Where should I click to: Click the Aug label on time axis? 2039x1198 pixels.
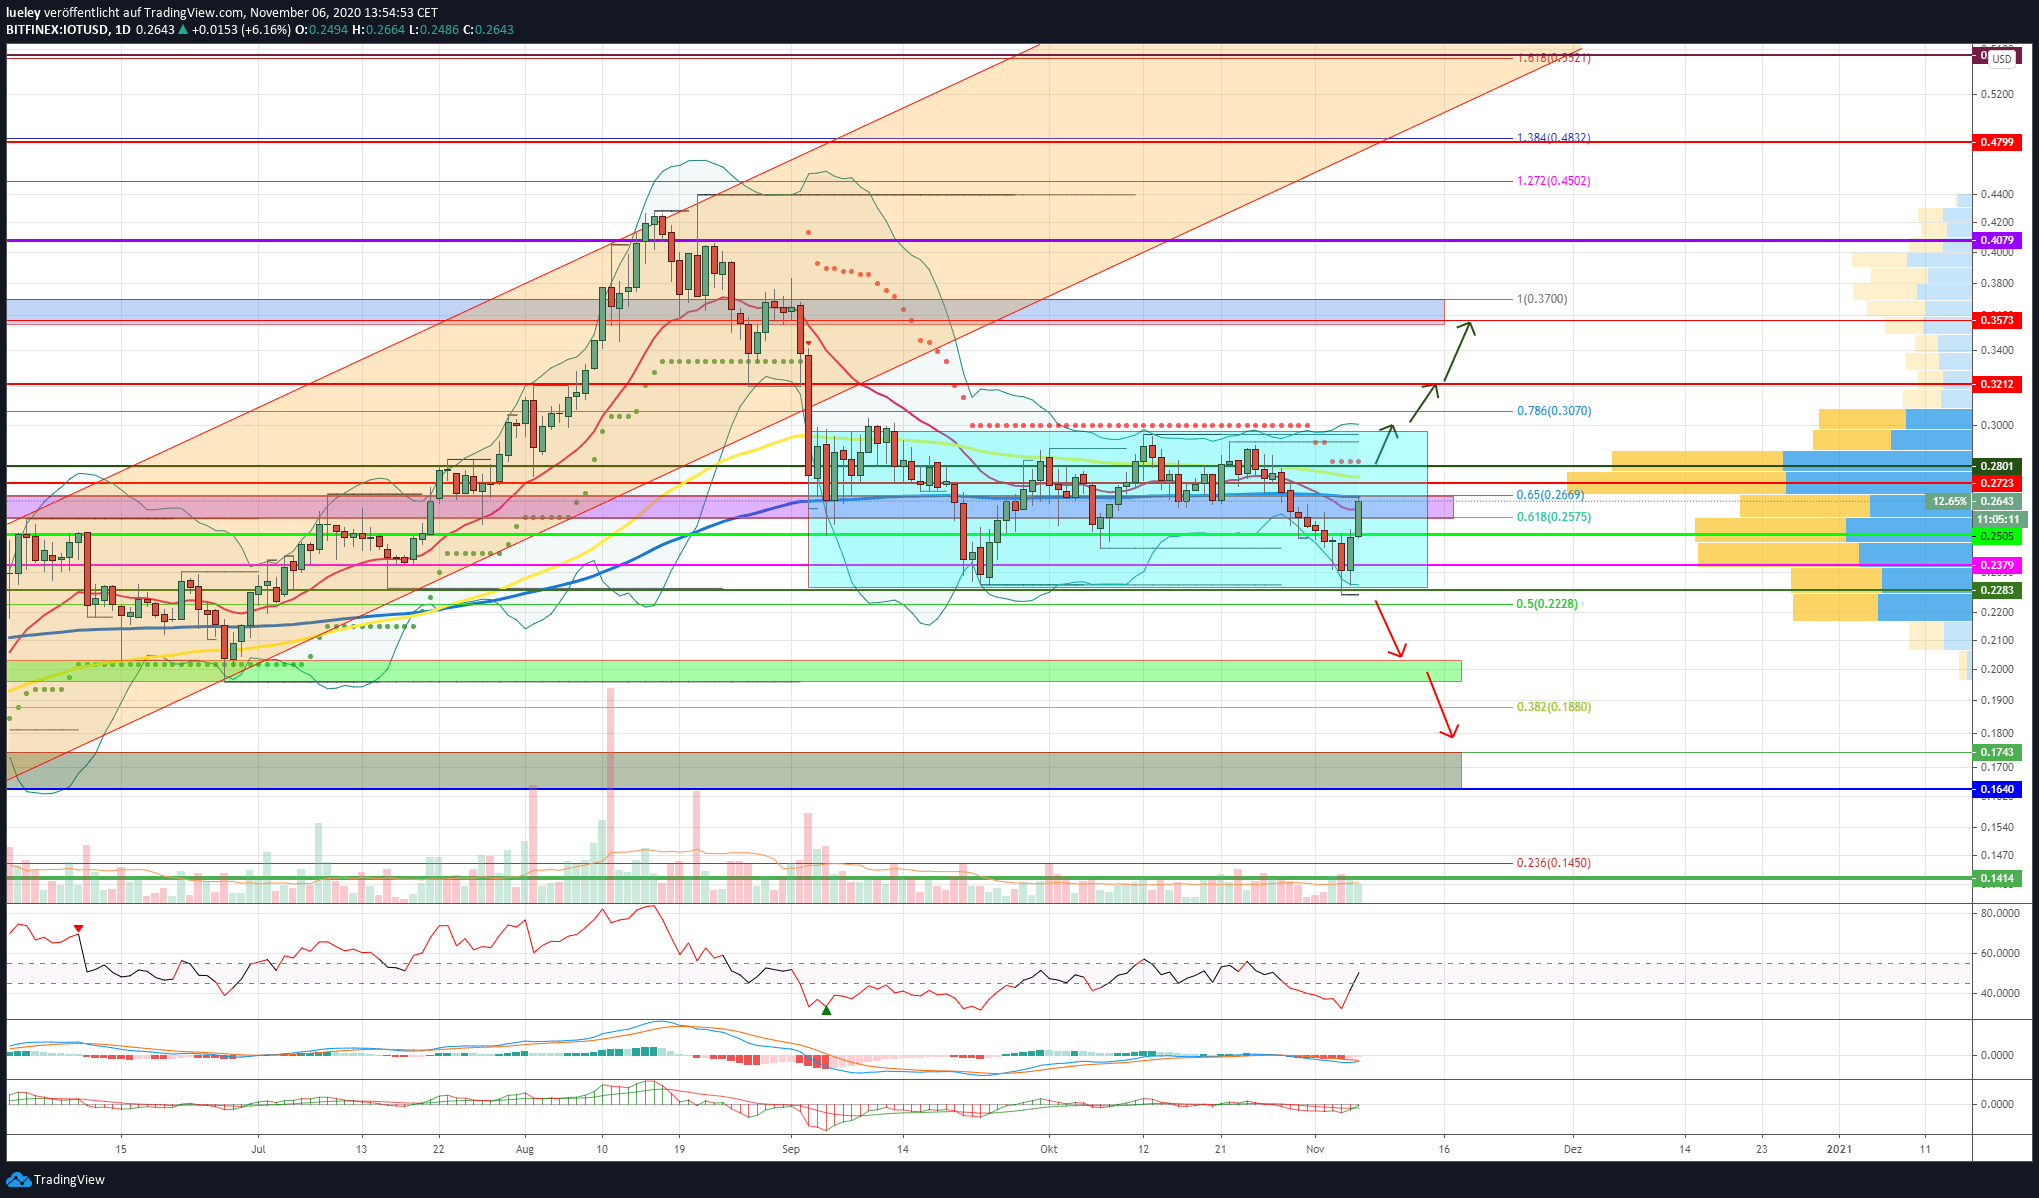(525, 1149)
